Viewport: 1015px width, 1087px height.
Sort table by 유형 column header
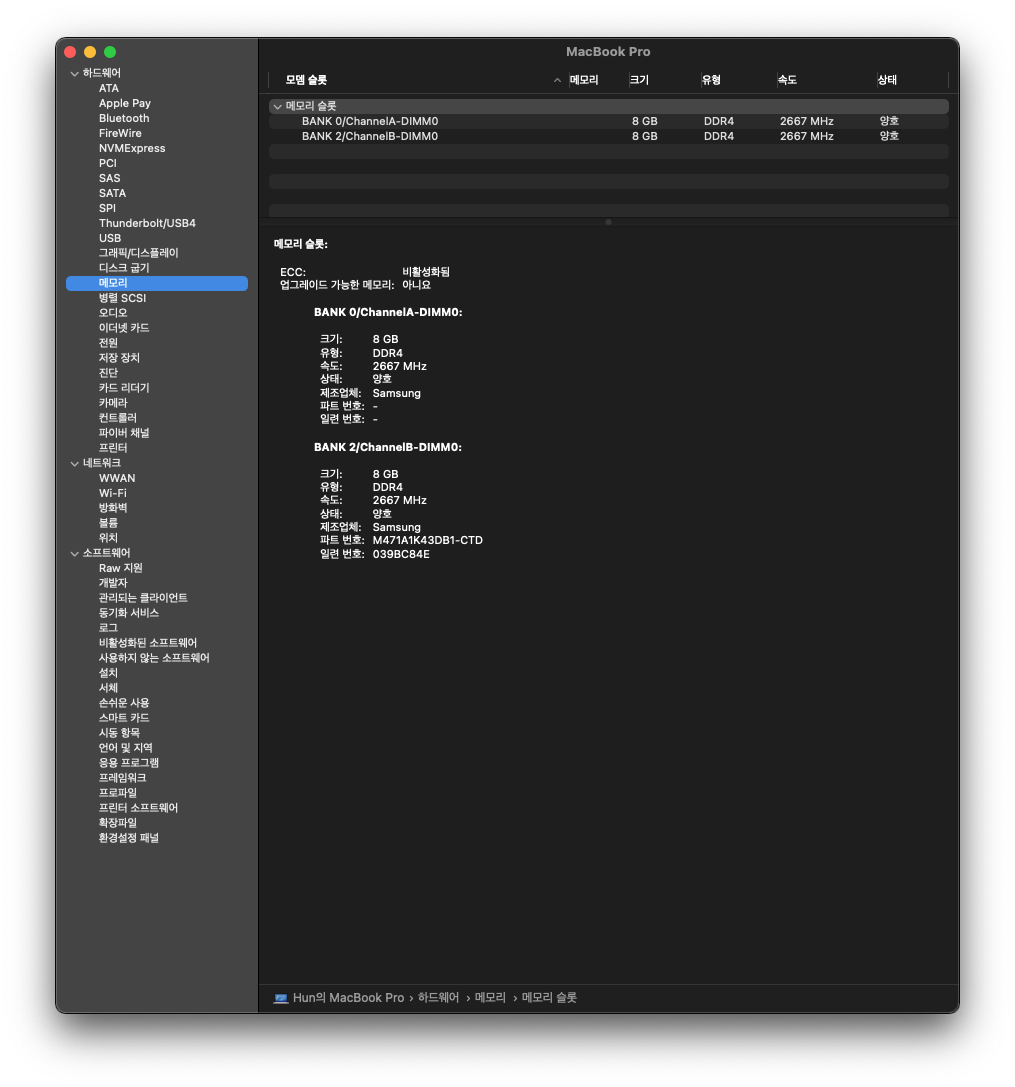[x=711, y=80]
